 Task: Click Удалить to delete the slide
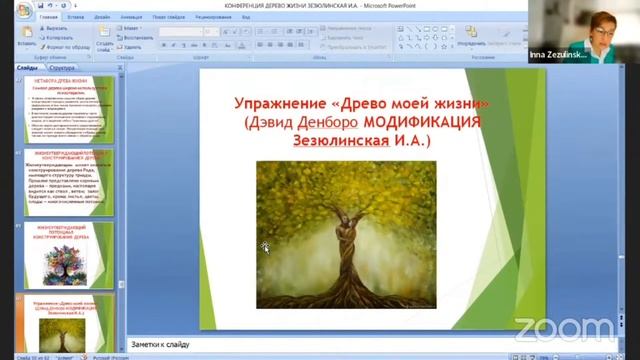(129, 47)
